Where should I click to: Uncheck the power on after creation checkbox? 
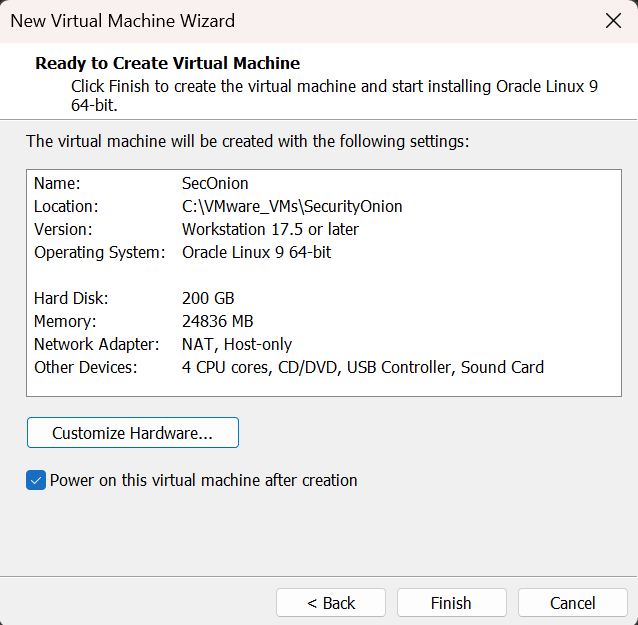[x=36, y=480]
